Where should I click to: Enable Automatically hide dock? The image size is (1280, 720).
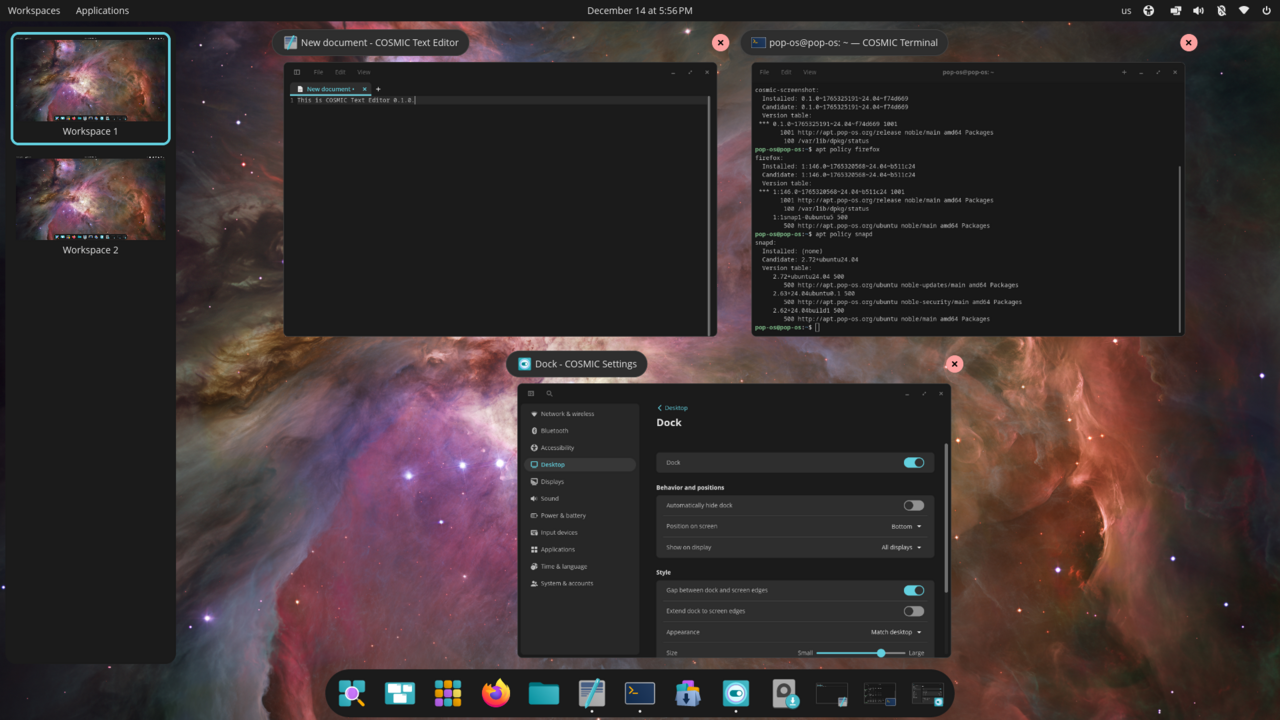tap(913, 505)
